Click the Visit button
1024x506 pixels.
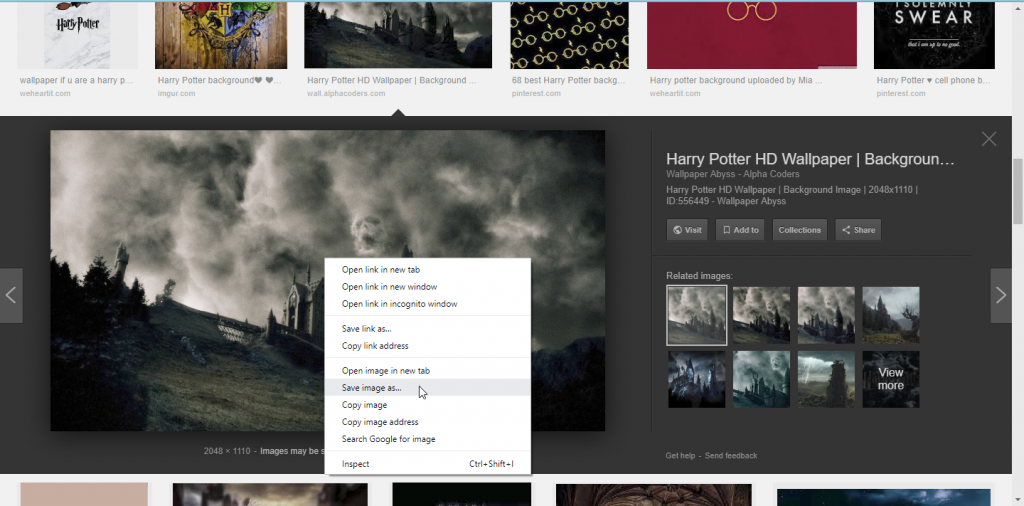click(687, 230)
